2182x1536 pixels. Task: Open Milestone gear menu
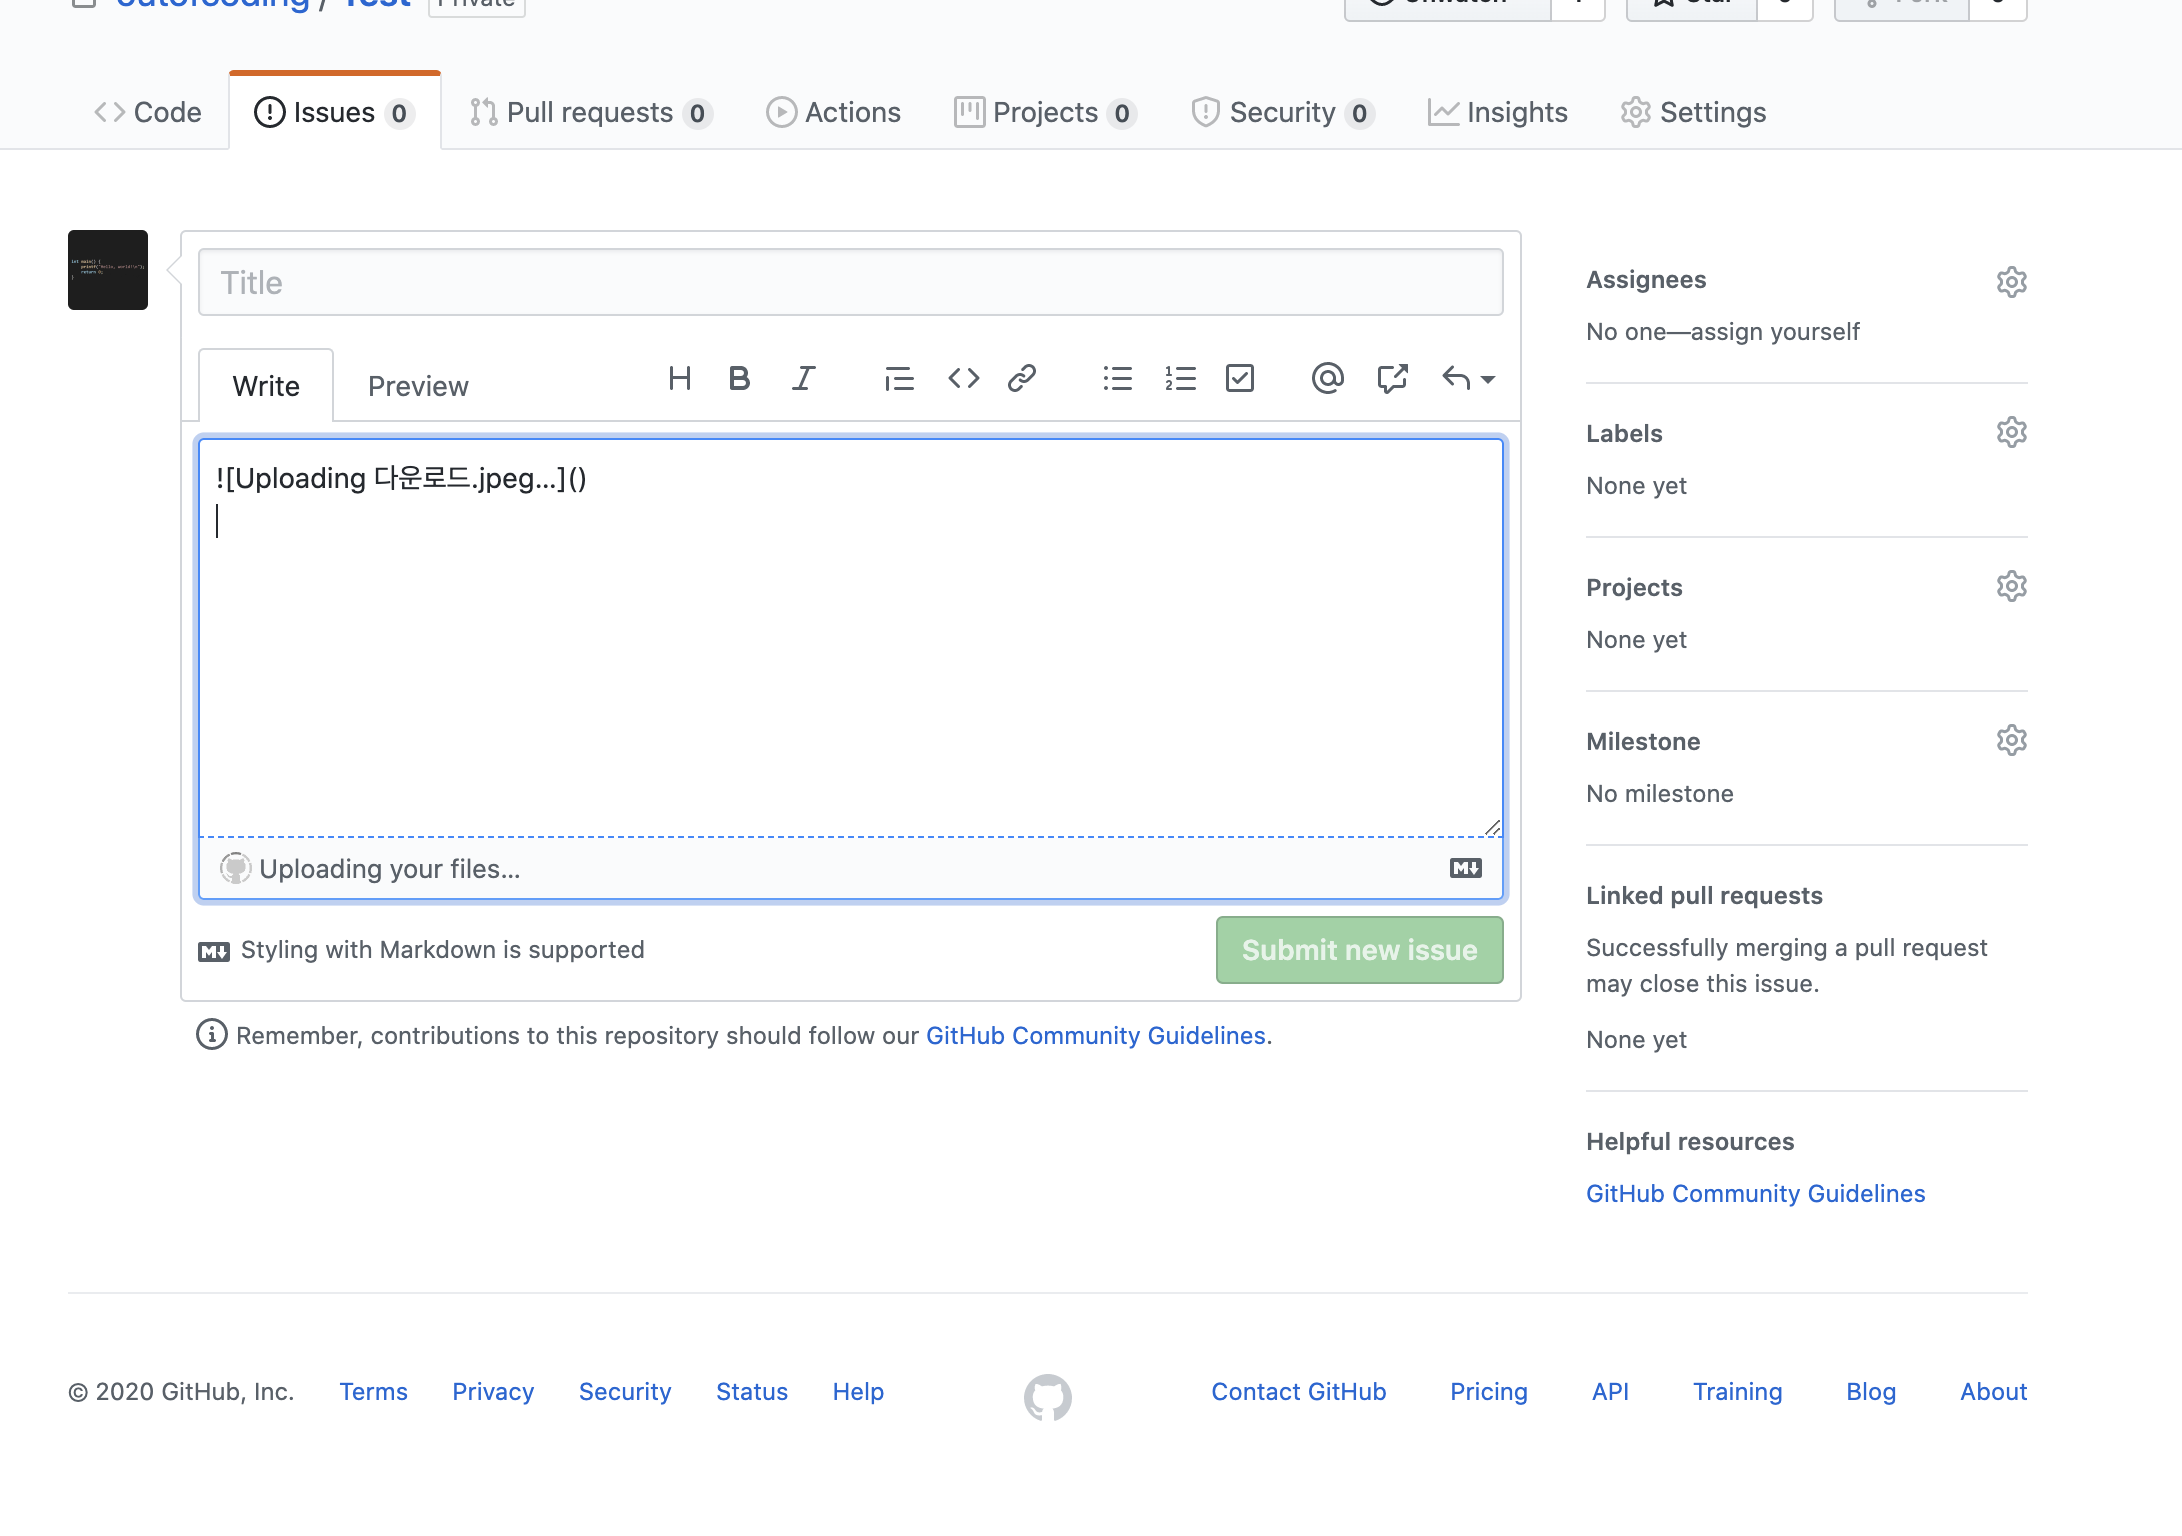tap(2011, 741)
